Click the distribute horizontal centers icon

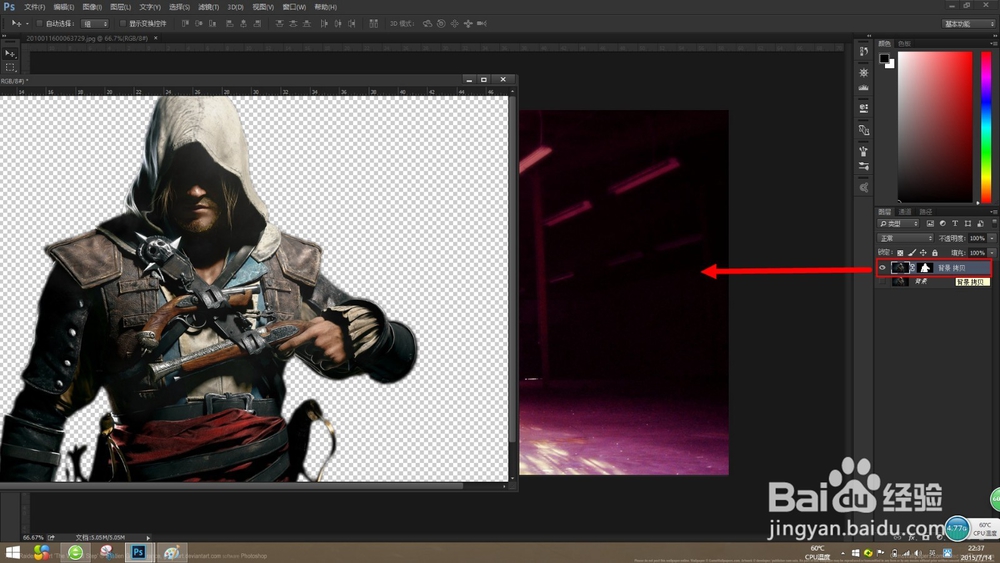pos(338,24)
